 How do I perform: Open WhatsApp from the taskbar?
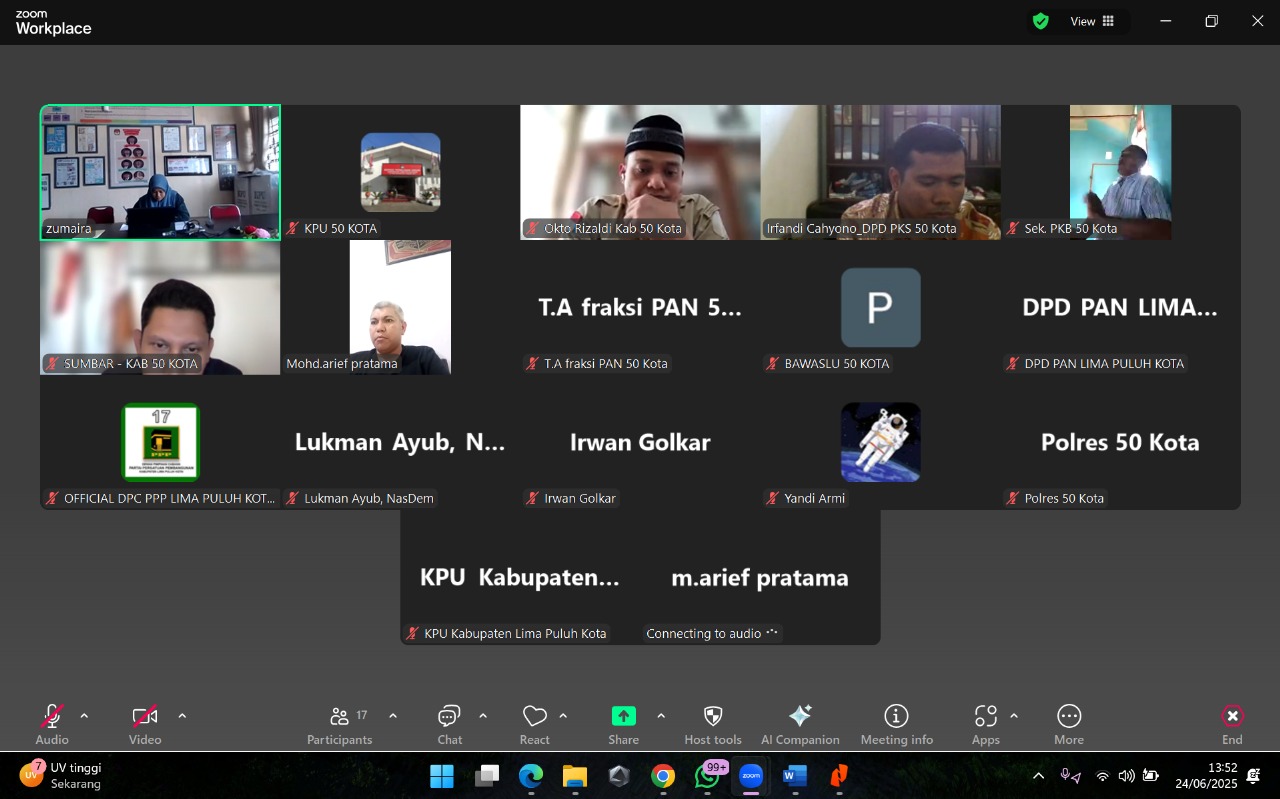click(707, 776)
